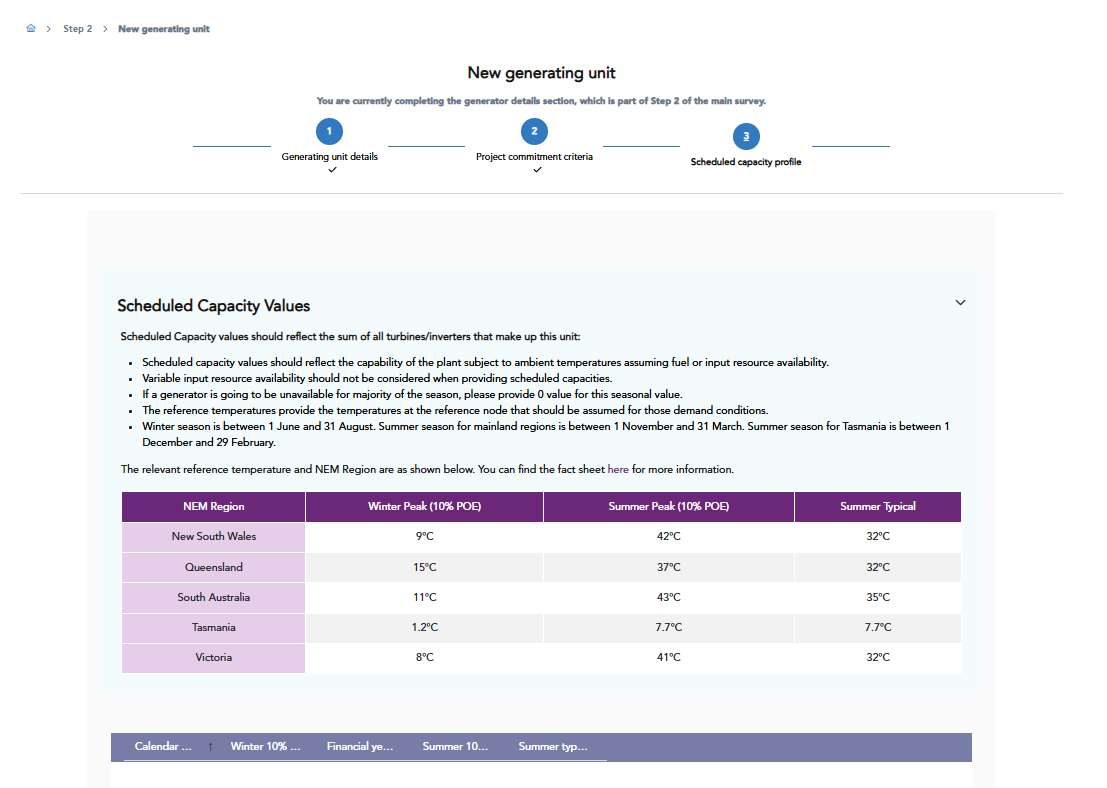This screenshot has height=788, width=1107.
Task: Click the checkmark under Project commitment criteria
Action: tap(537, 170)
